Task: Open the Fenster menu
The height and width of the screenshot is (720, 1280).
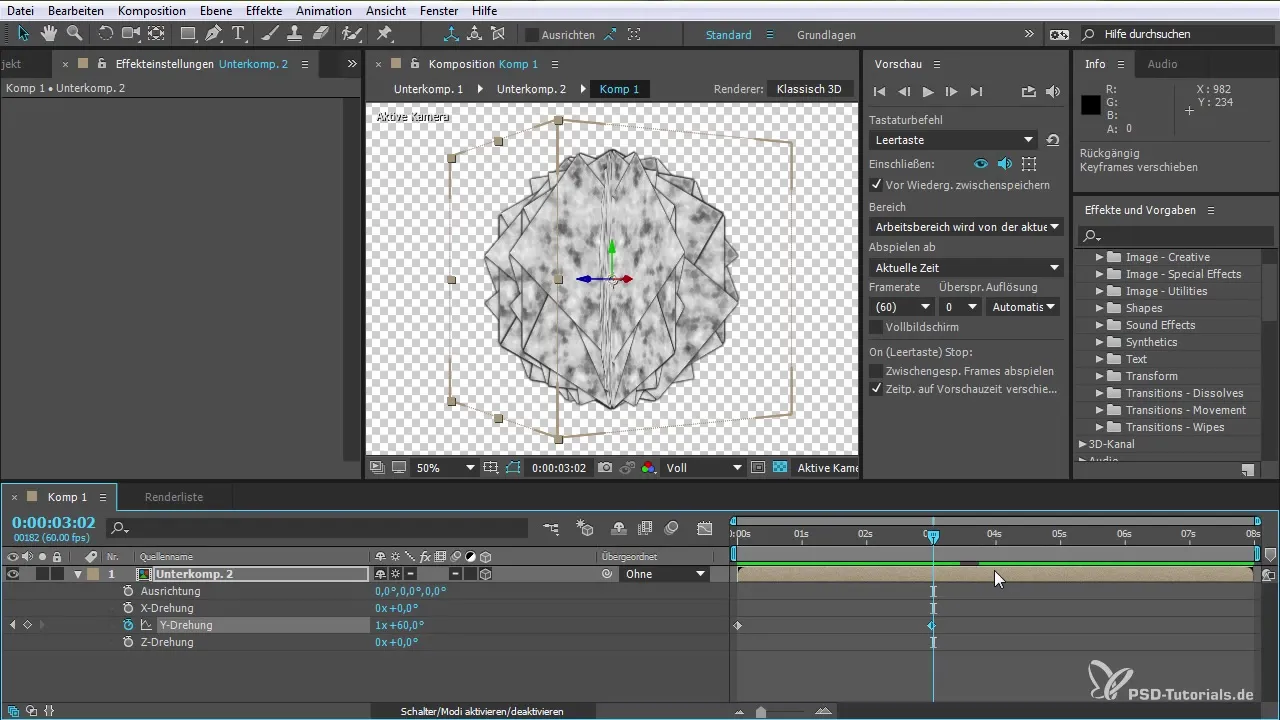Action: coord(439,10)
